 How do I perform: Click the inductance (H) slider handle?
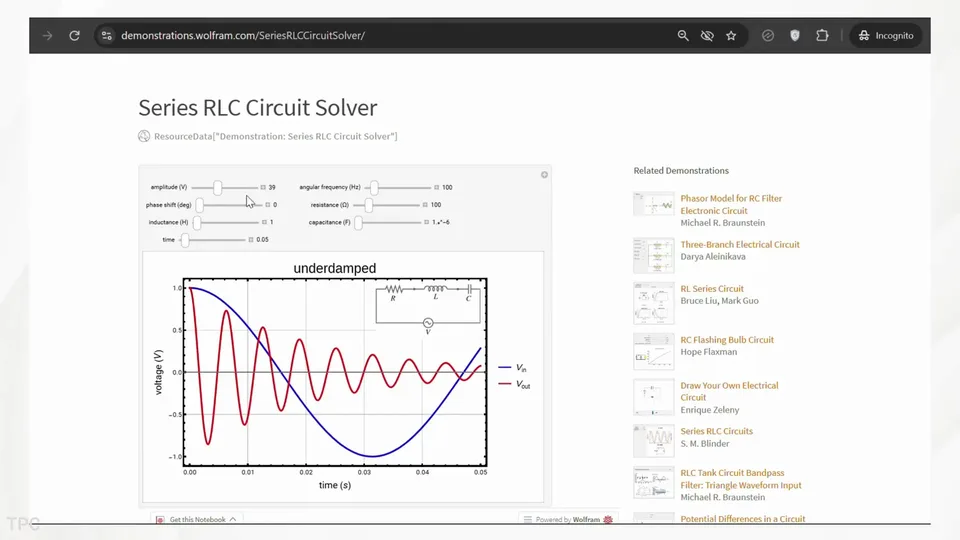197,222
